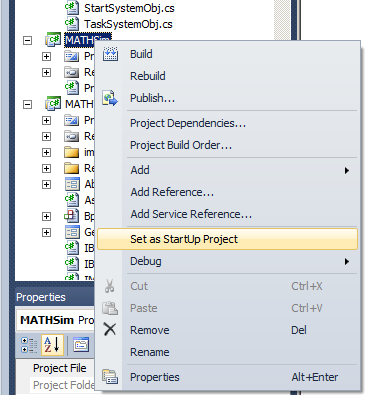Collapse the second MATH project node
Screen dimensions: 365x395
[27, 105]
